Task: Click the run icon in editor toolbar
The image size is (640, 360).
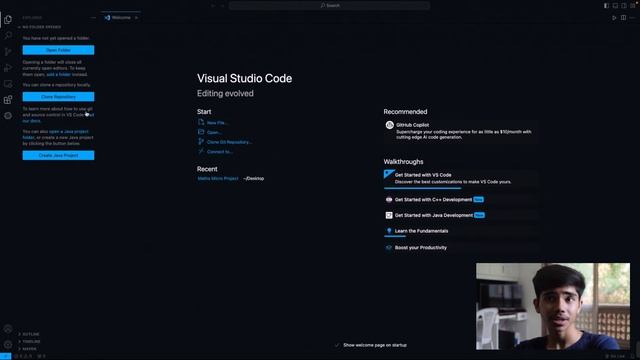Action: click(x=614, y=18)
